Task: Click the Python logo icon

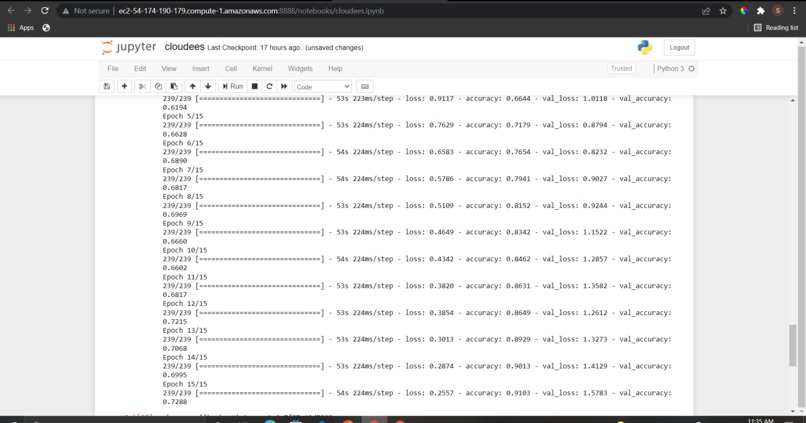Action: point(645,47)
